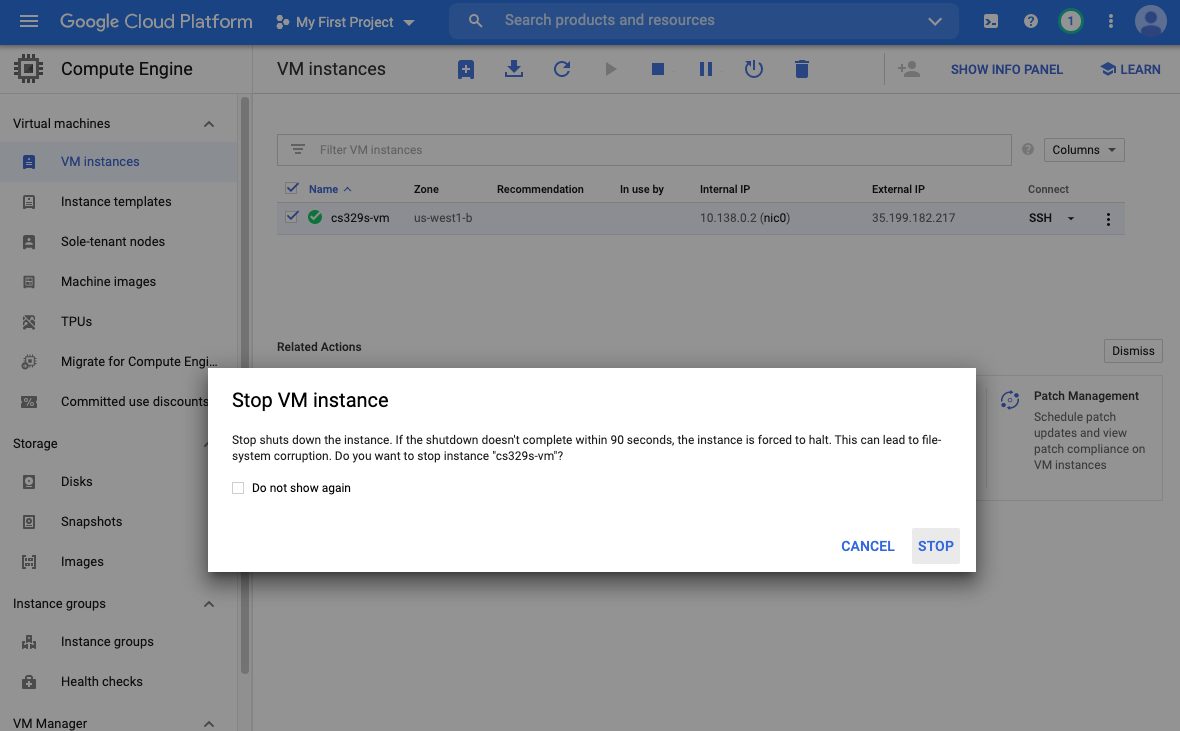Open three-dot menu for cs329s-vm row
The width and height of the screenshot is (1180, 731).
[x=1108, y=219]
